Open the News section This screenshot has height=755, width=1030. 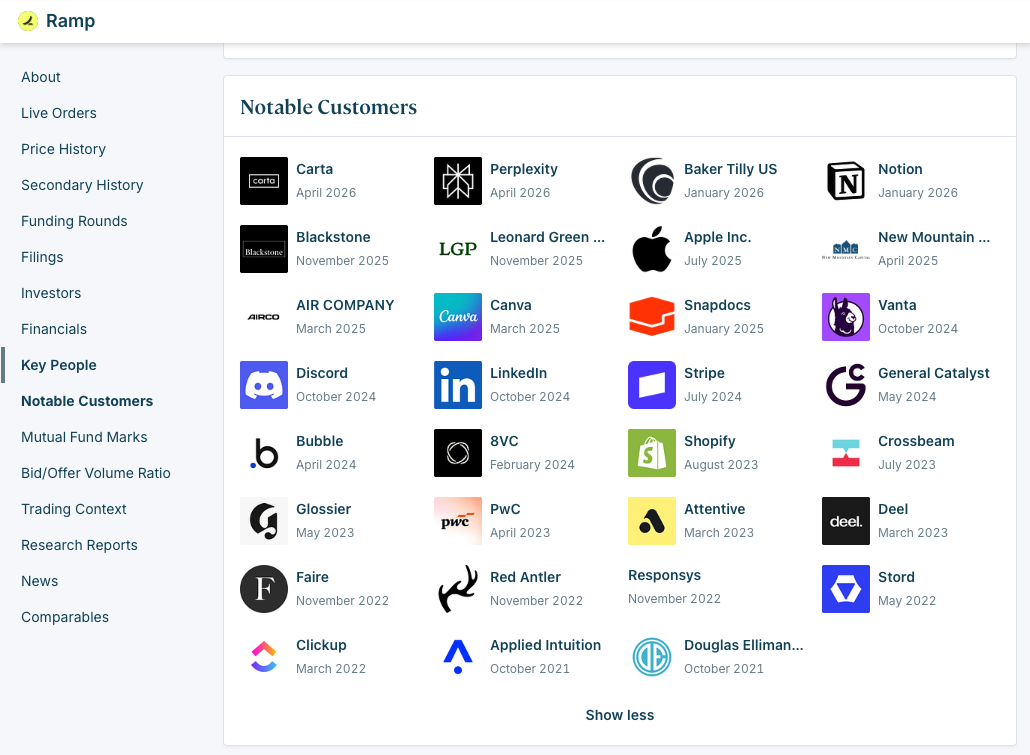point(39,581)
